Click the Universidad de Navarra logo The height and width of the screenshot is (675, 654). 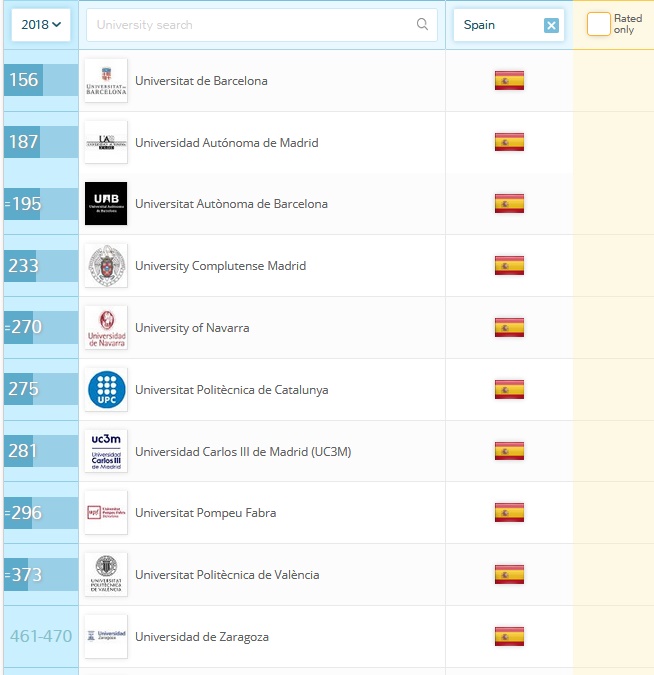(106, 328)
